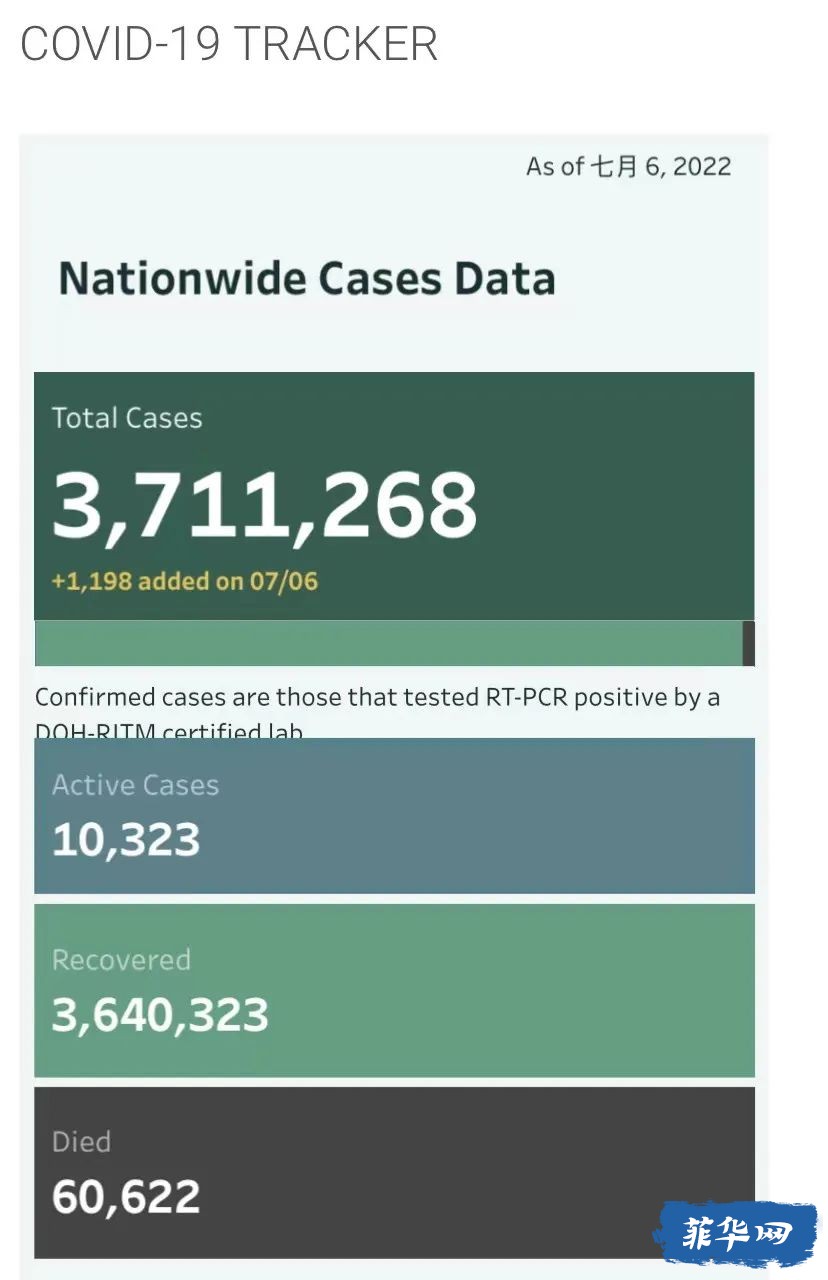
Task: Click the Confirmed cases description text
Action: [x=378, y=712]
